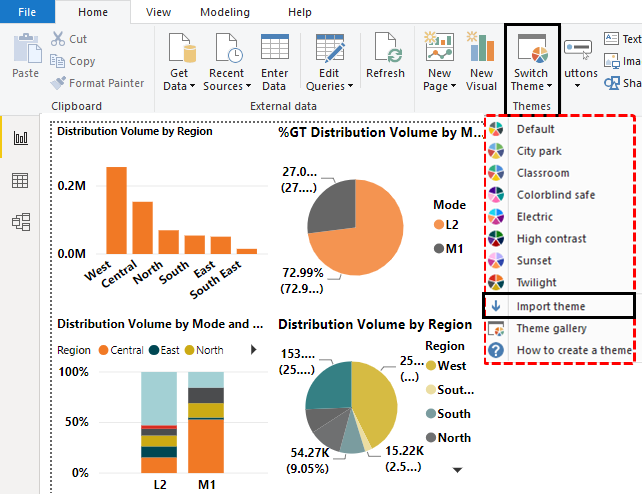Expand the Switch Theme dropdown arrow

click(549, 86)
